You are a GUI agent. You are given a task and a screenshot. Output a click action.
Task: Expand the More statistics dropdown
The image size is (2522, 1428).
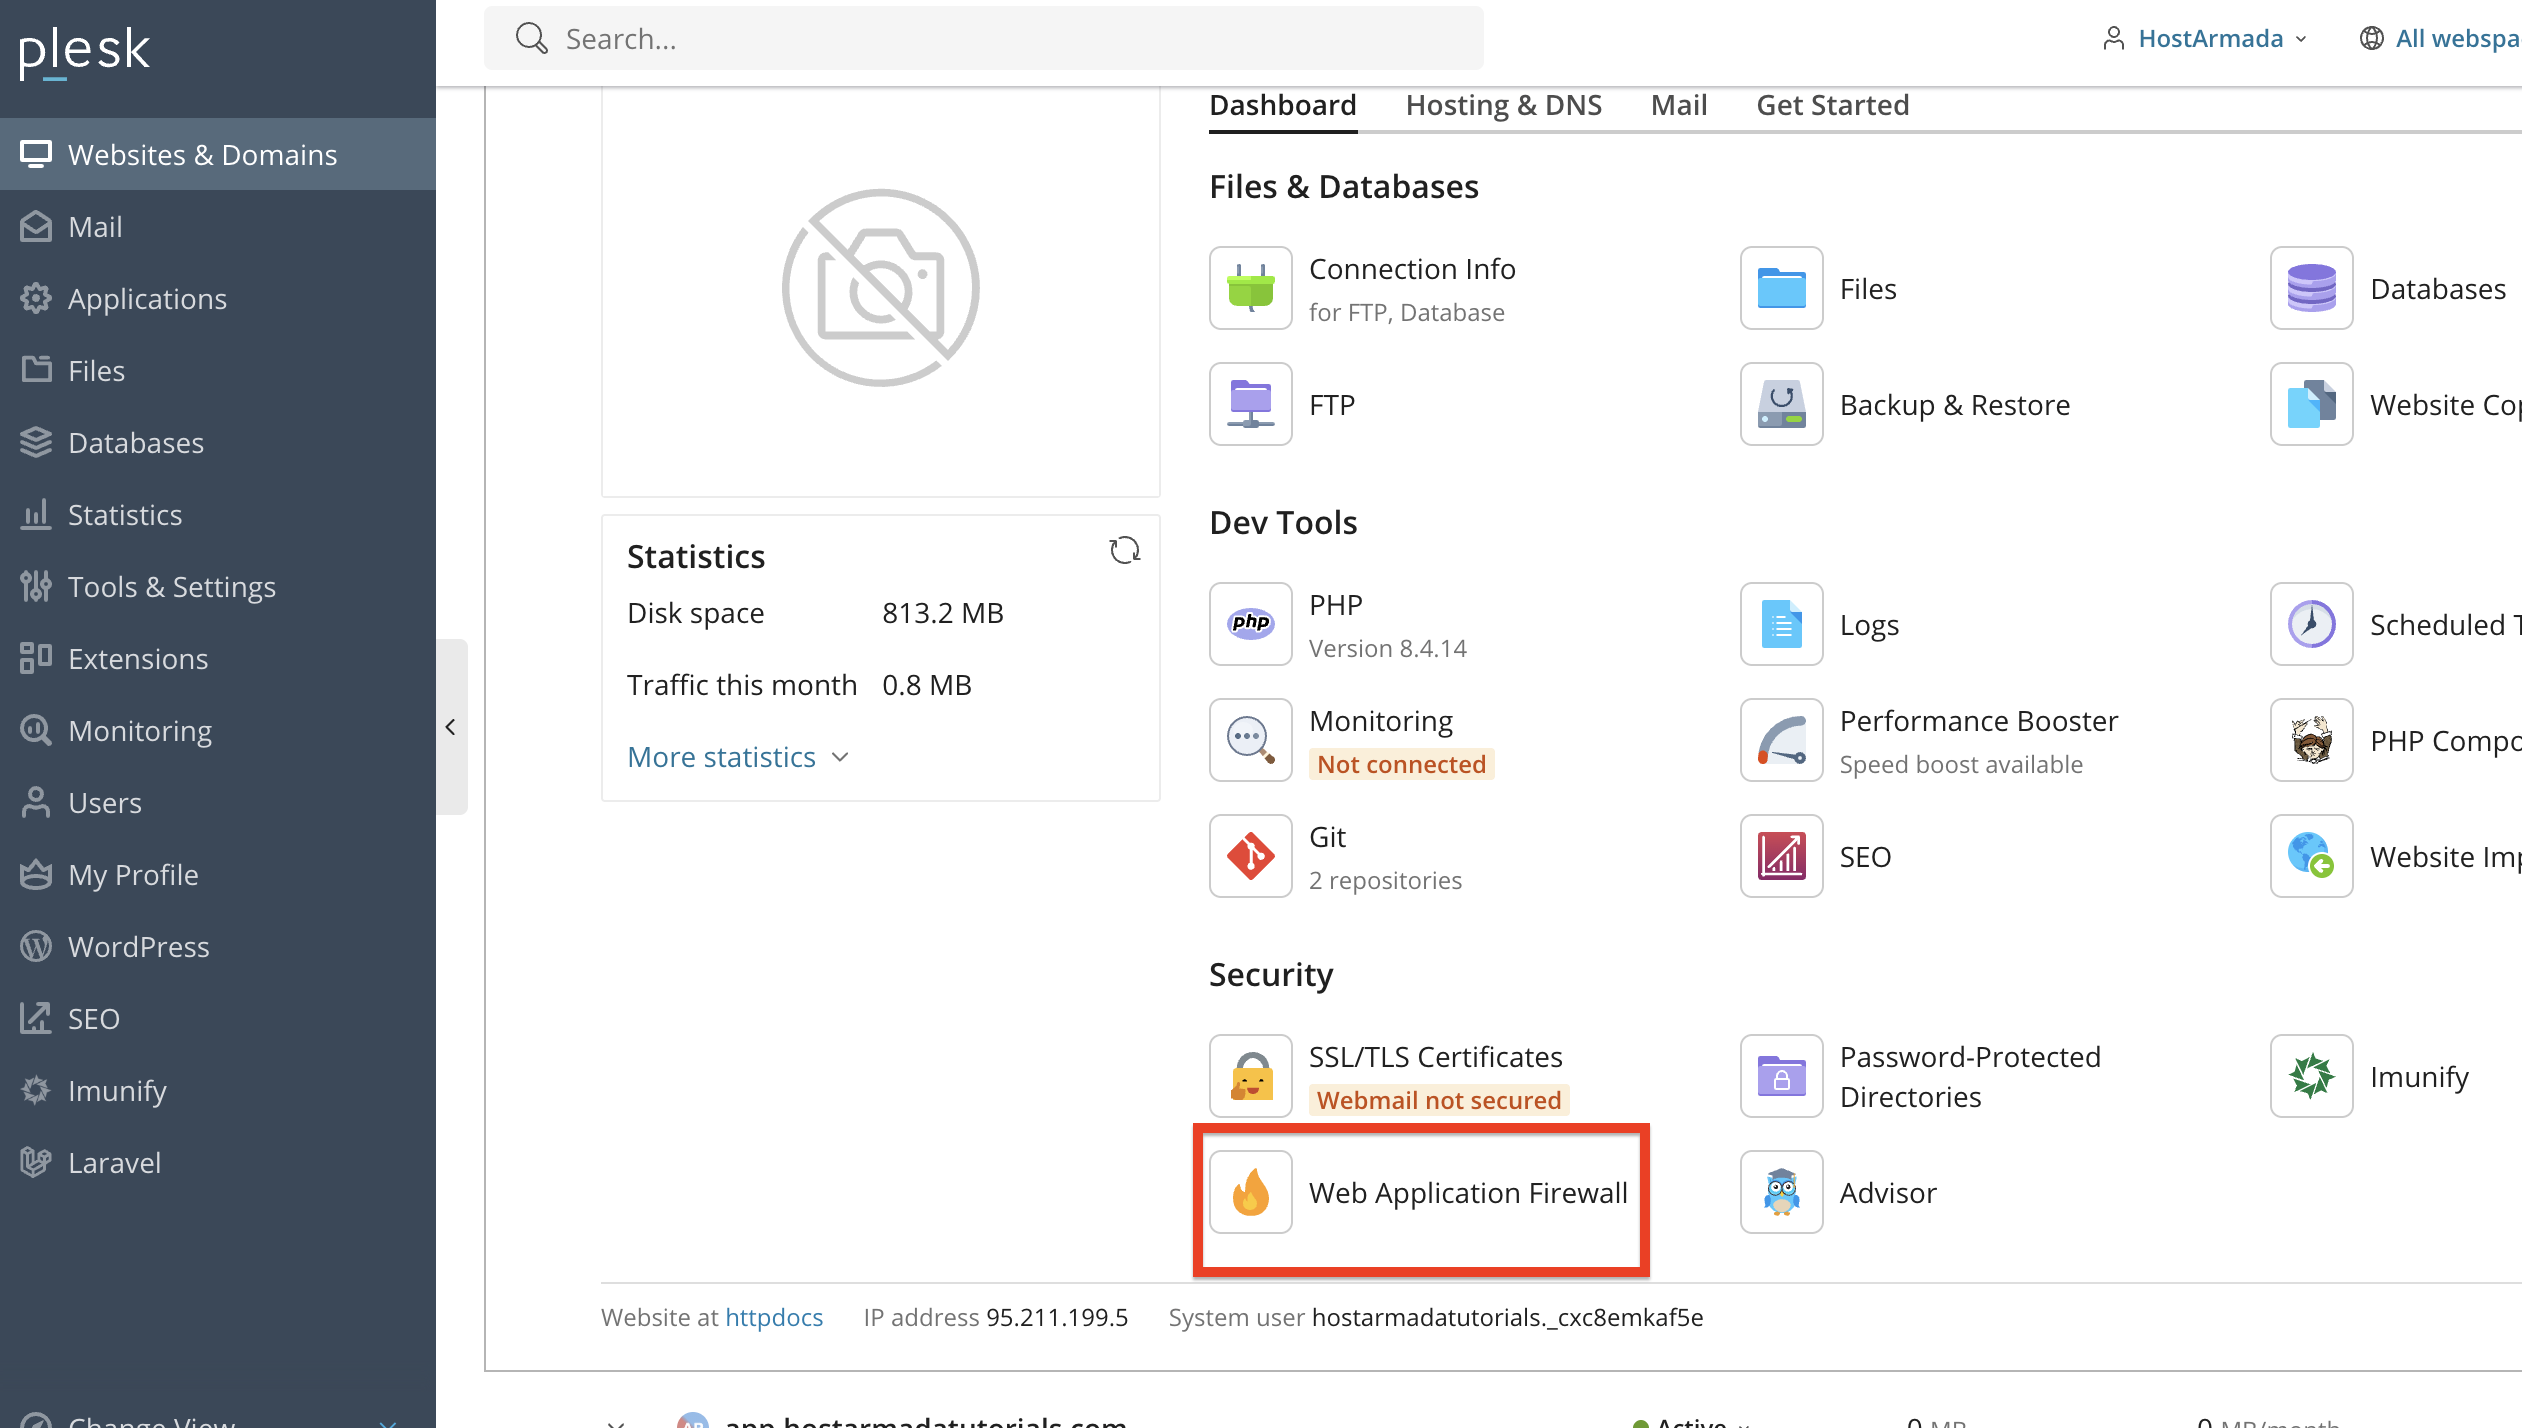pyautogui.click(x=736, y=756)
